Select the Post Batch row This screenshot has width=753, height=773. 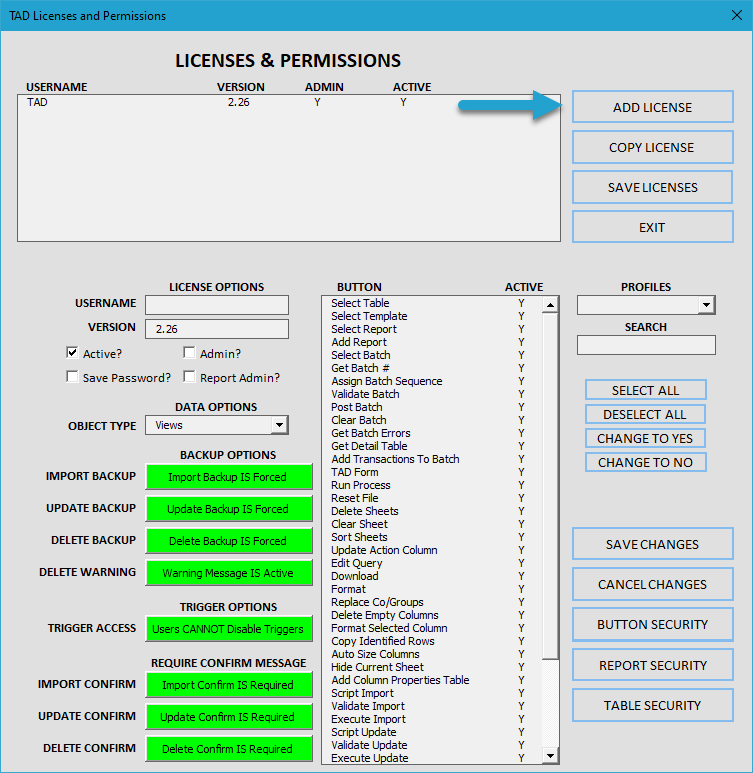[x=431, y=407]
